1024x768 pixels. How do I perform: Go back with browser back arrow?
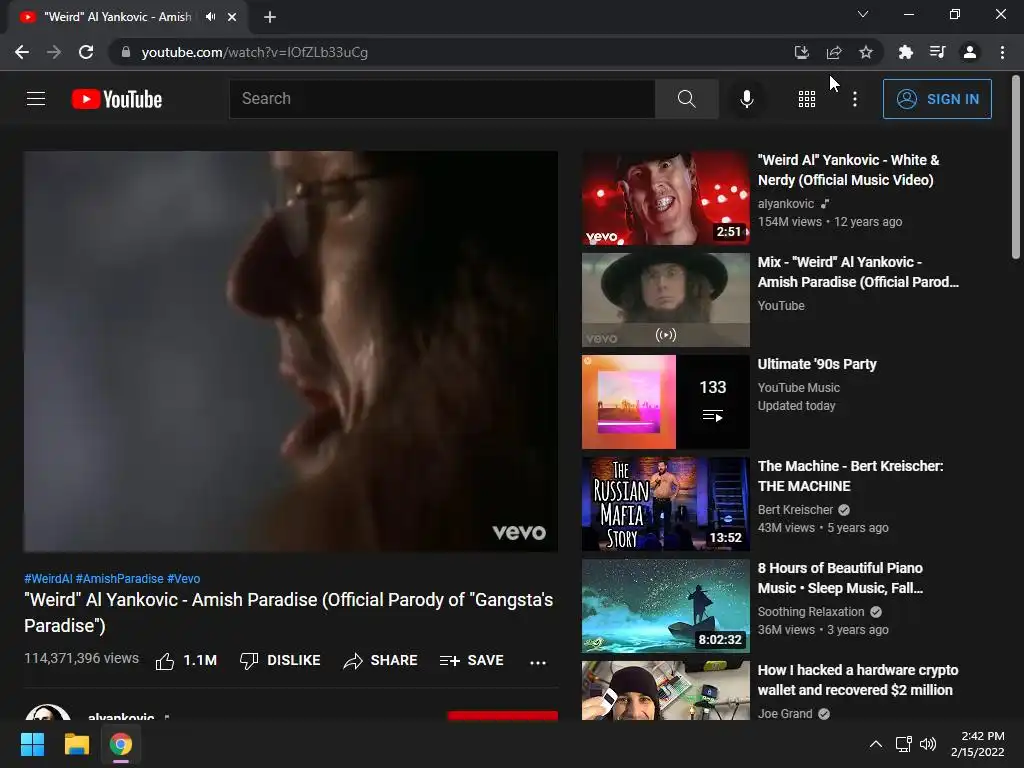(22, 52)
